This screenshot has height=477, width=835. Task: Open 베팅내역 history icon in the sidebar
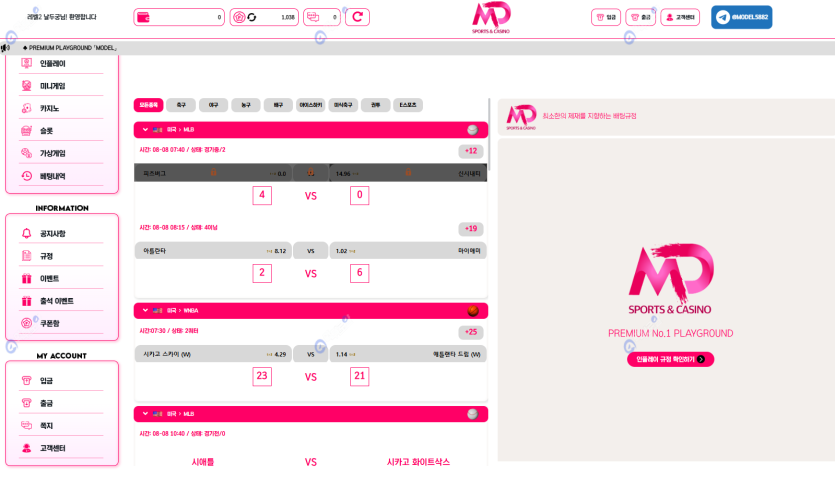(x=27, y=176)
